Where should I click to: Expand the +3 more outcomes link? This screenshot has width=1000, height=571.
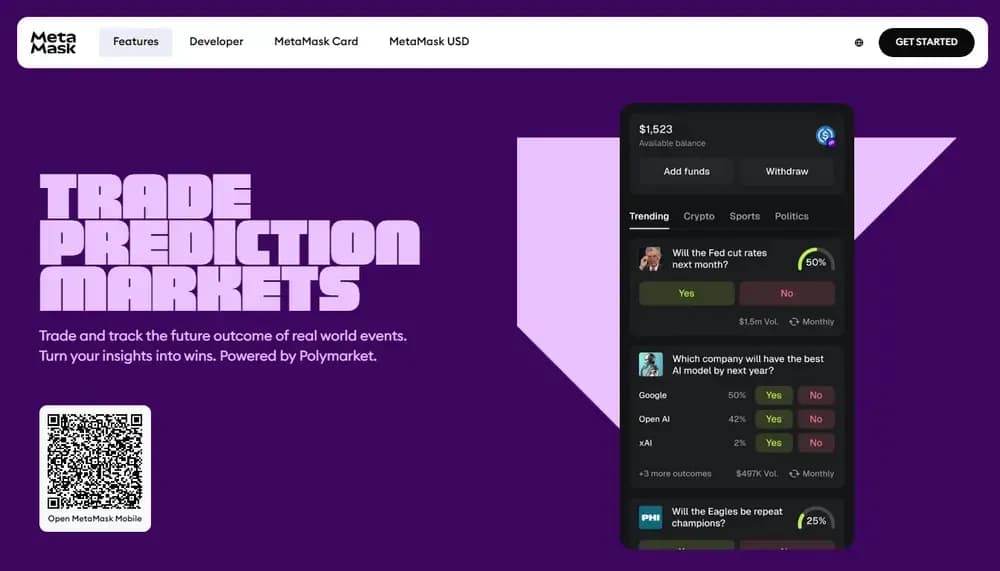tap(675, 473)
